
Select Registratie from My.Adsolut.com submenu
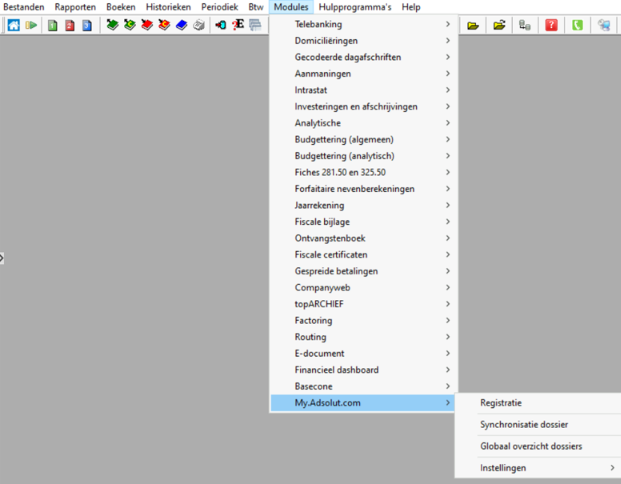click(500, 402)
